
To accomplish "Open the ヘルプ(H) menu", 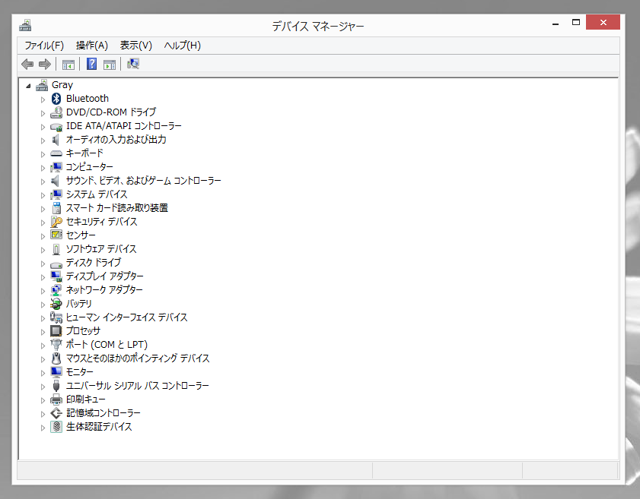I will point(182,45).
